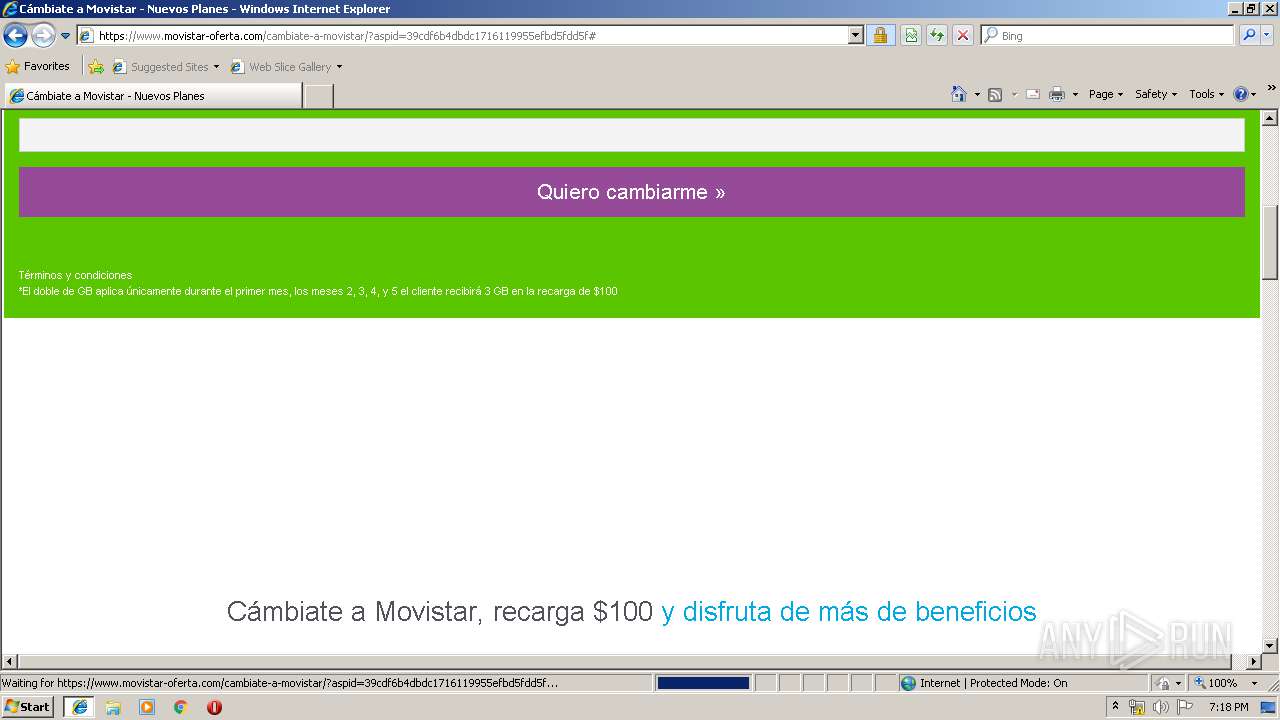
Task: Click Add to Favorites Bar icon
Action: (96, 67)
